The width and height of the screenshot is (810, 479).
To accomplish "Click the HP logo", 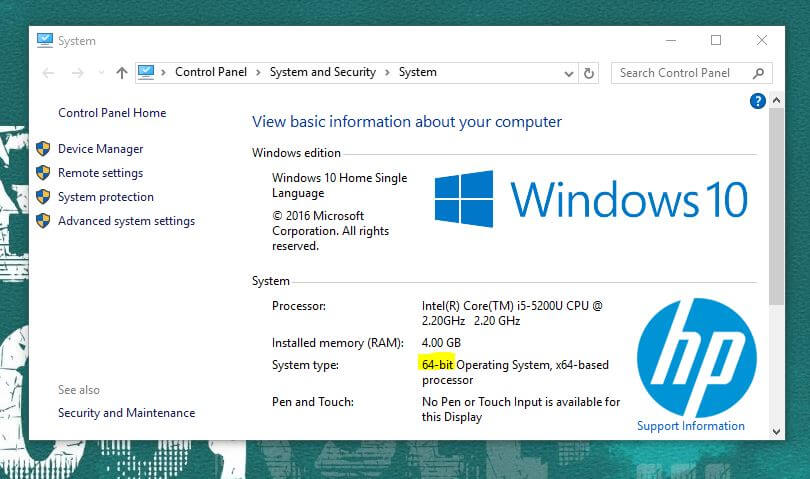I will pyautogui.click(x=697, y=358).
